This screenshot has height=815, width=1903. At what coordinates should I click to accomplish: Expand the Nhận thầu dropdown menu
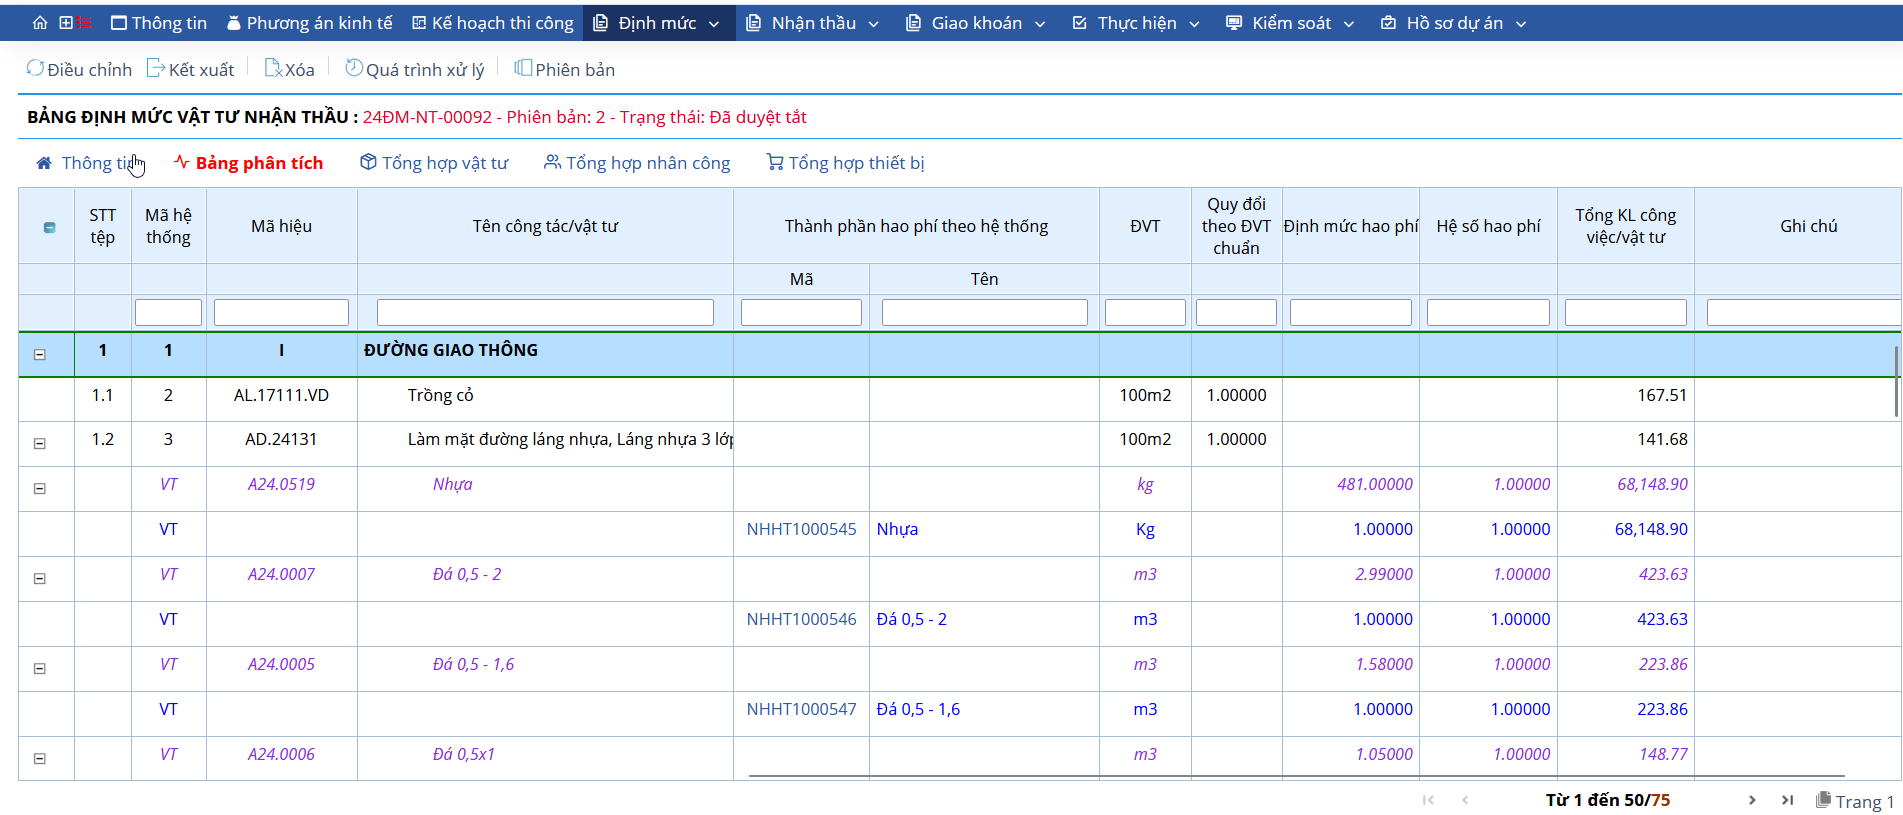pos(813,23)
